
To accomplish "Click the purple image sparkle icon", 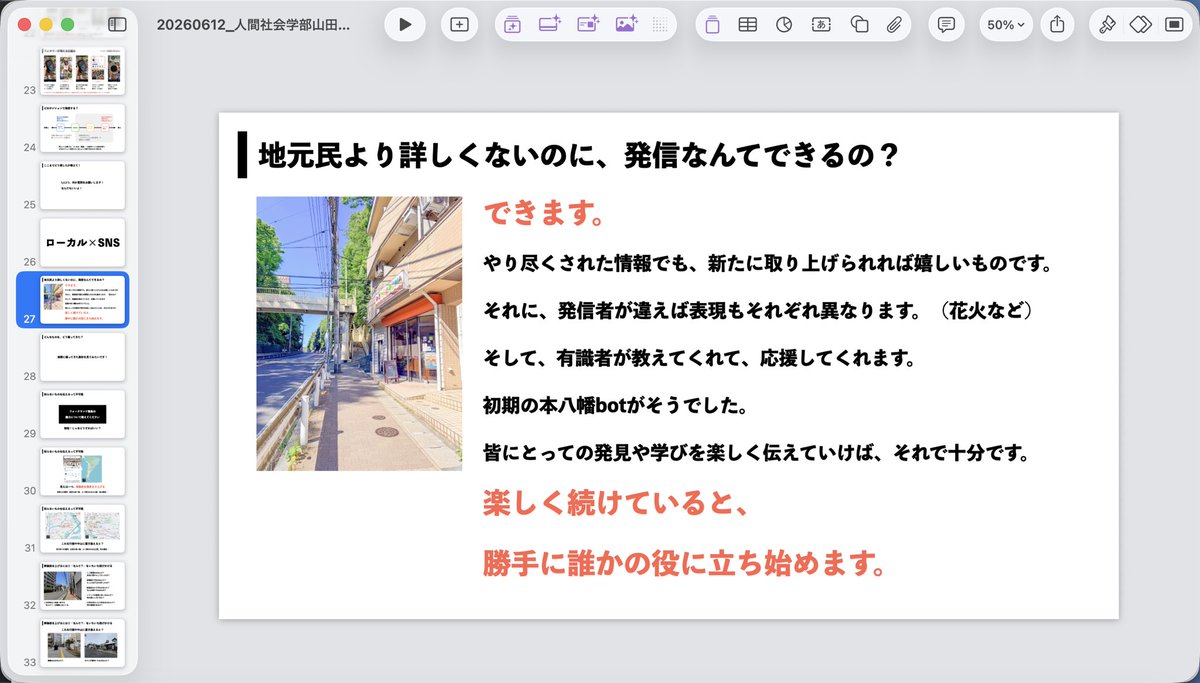I will (626, 25).
